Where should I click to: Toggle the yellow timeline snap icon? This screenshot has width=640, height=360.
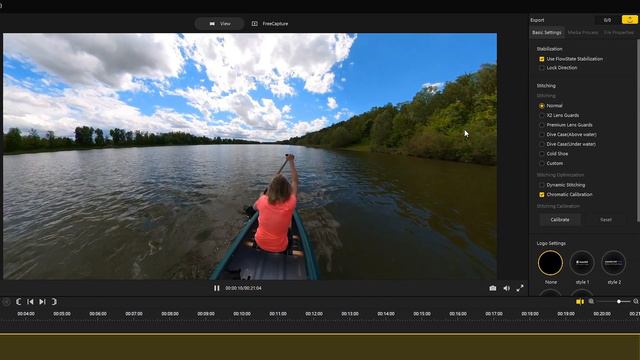[580, 302]
